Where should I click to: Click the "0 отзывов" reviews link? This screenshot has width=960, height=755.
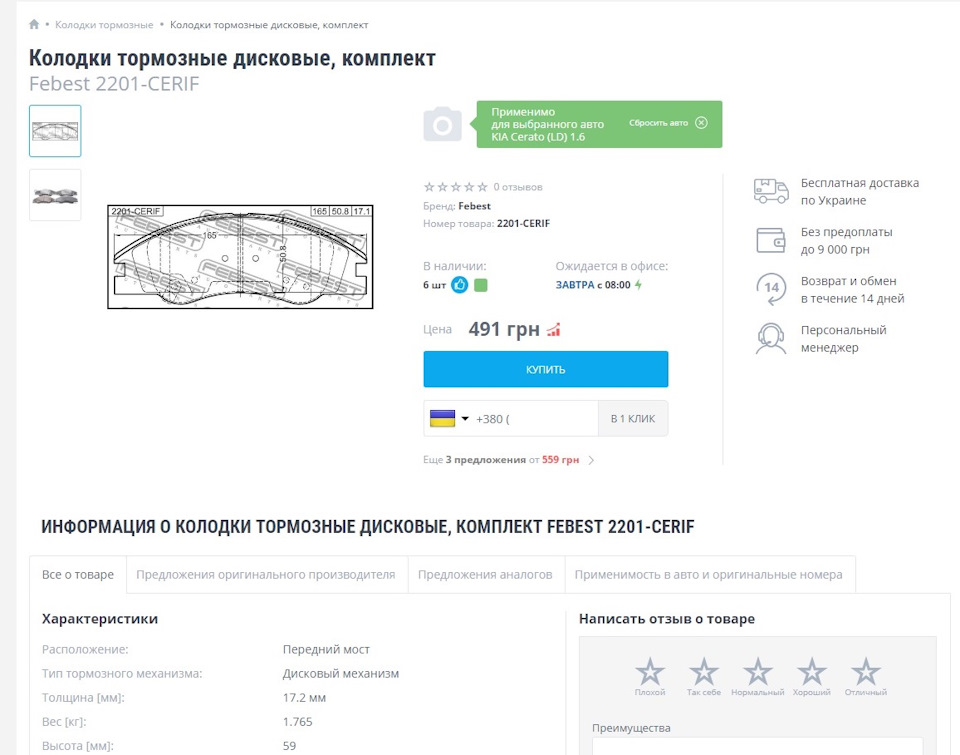(518, 187)
